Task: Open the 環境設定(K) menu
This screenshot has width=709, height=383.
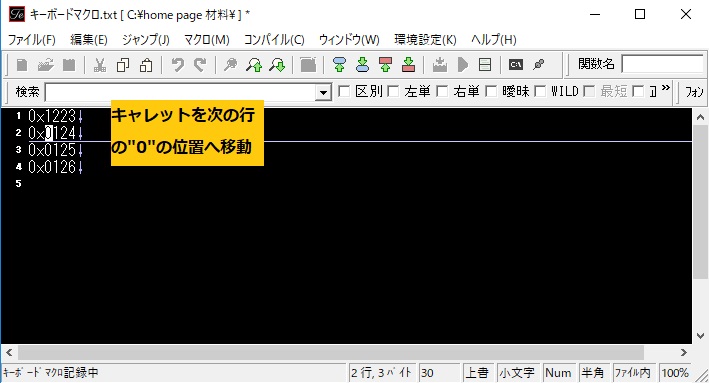Action: [x=425, y=40]
